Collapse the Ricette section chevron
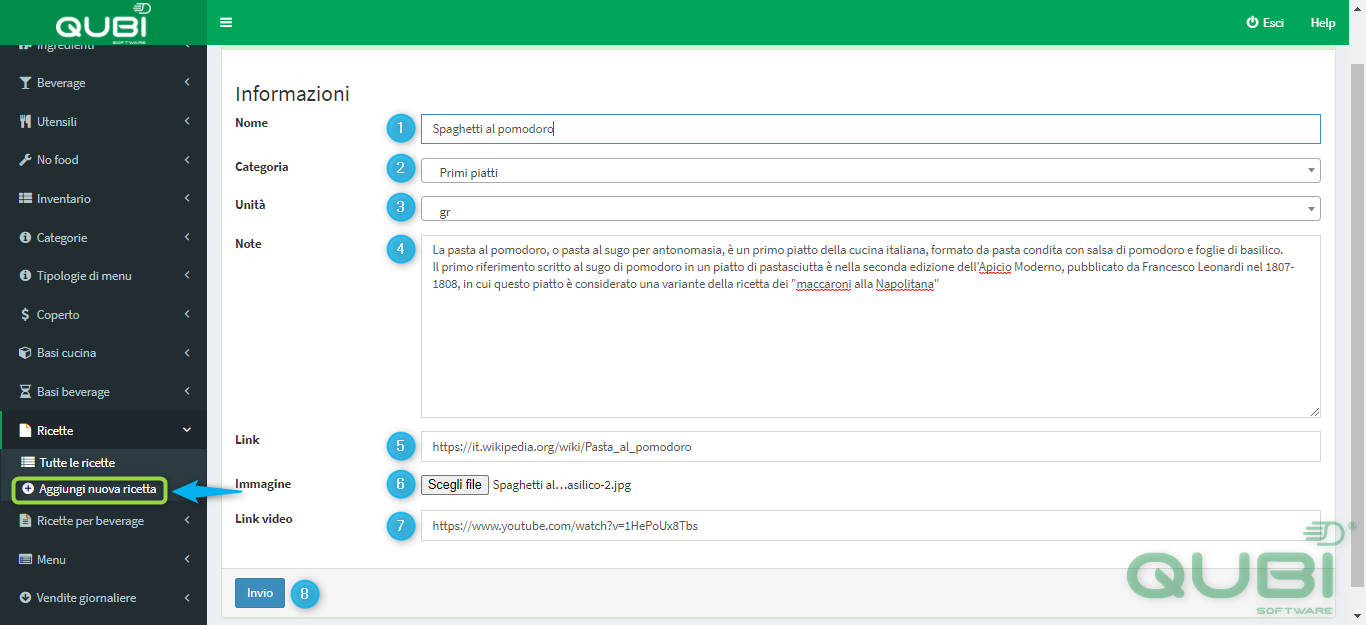1366x625 pixels. pyautogui.click(x=187, y=430)
